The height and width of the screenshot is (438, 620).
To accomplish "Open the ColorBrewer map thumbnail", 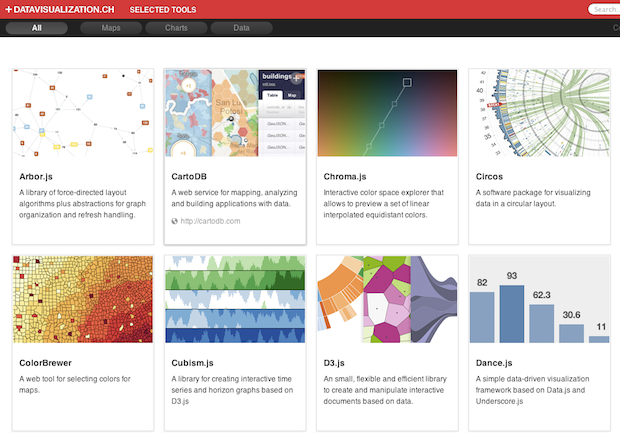I will tap(83, 299).
